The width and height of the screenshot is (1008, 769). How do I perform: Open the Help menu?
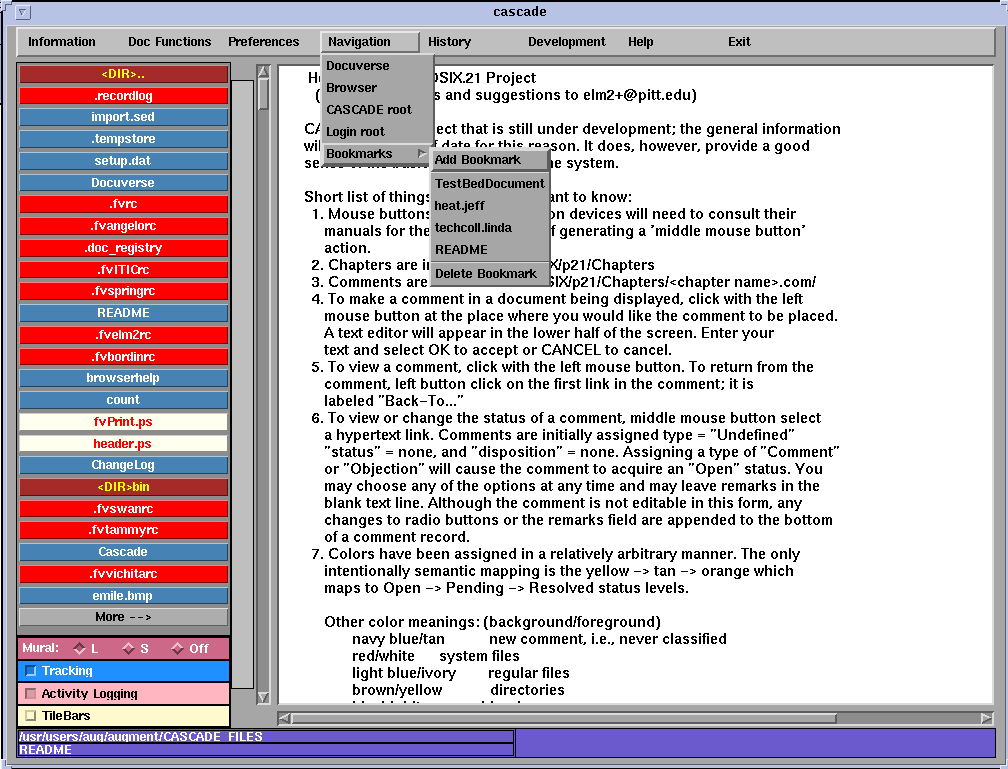(640, 42)
